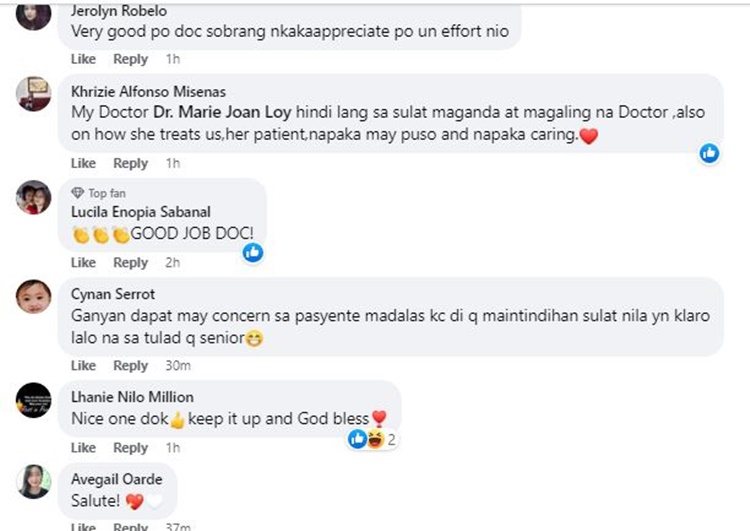Image resolution: width=750 pixels, height=531 pixels.
Task: Open Jerolyn Robelo's profile picture
Action: pyautogui.click(x=33, y=14)
